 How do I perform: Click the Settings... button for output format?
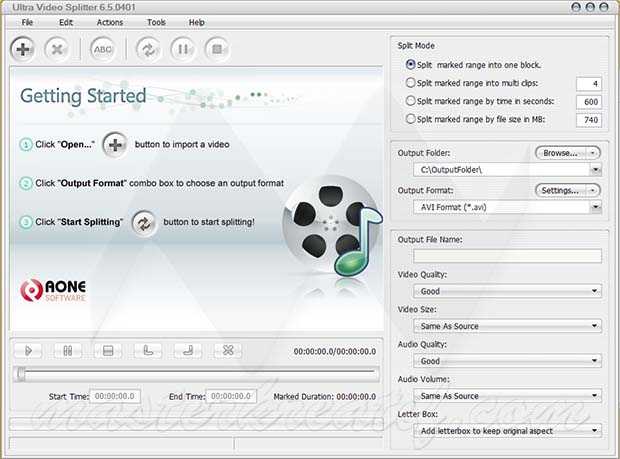pos(561,191)
